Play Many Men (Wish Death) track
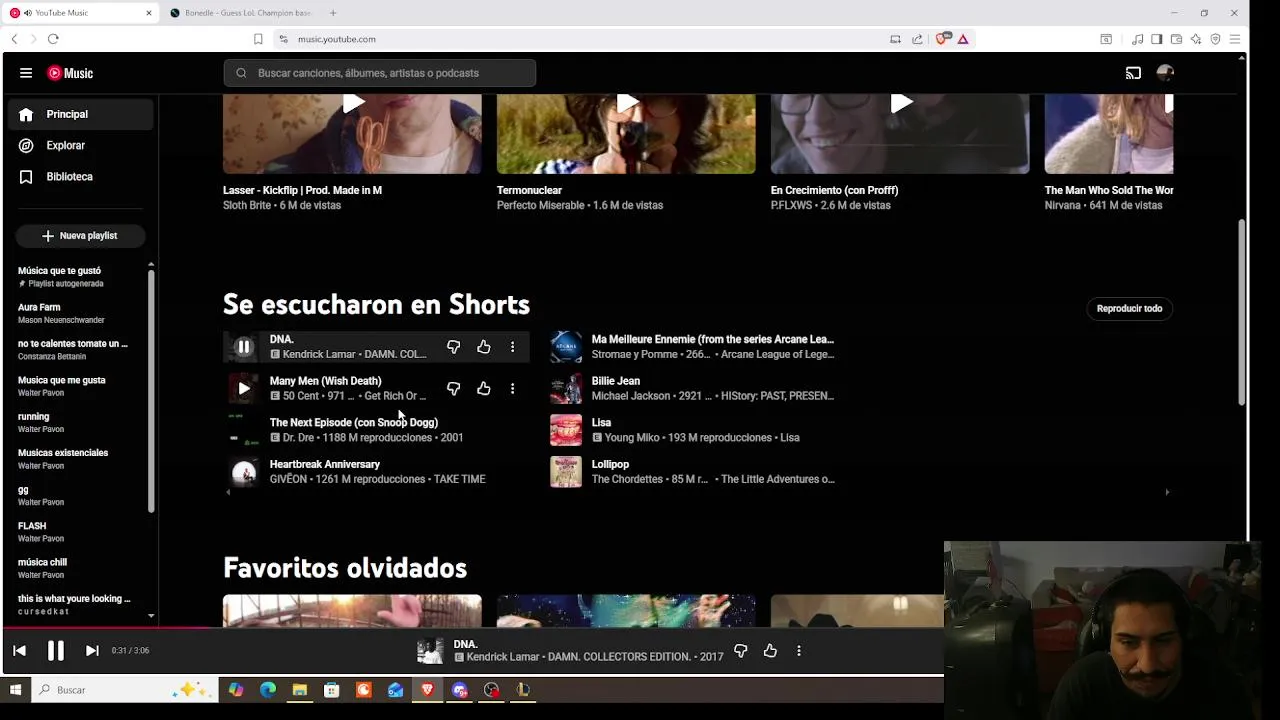Viewport: 1280px width, 720px height. (x=244, y=388)
